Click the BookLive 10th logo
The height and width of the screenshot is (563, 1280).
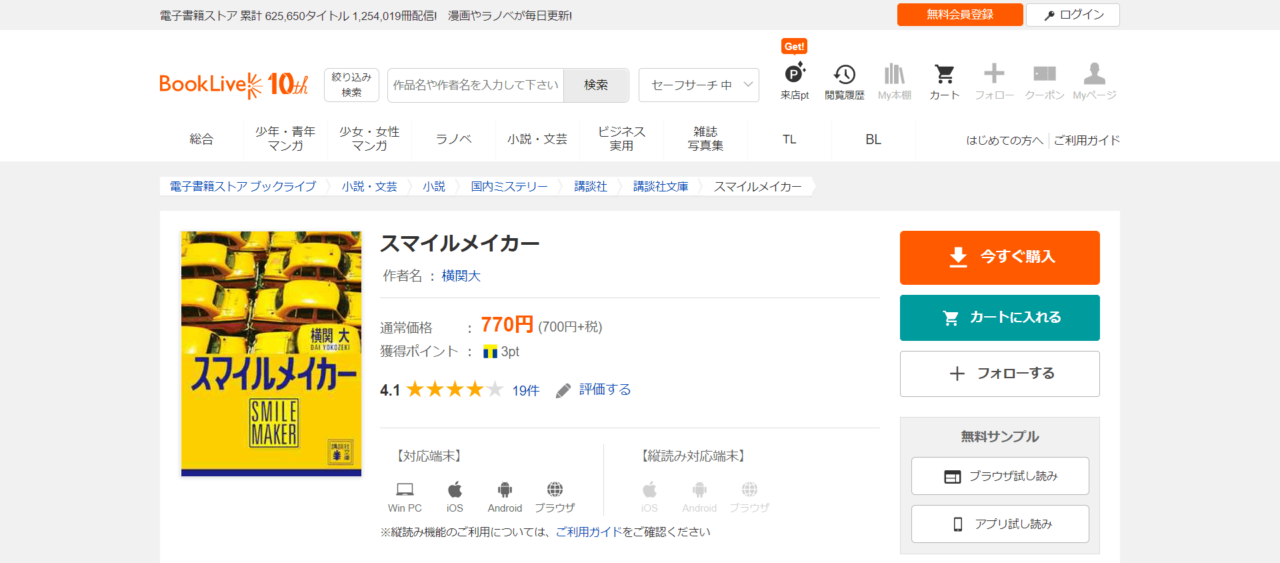(234, 85)
